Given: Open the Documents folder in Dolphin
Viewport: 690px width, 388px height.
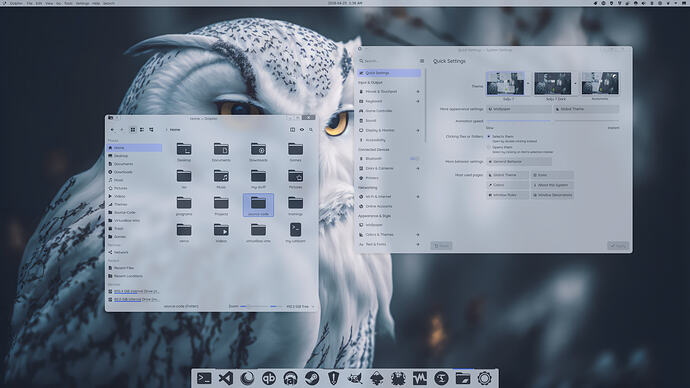Looking at the screenshot, I should coord(221,152).
